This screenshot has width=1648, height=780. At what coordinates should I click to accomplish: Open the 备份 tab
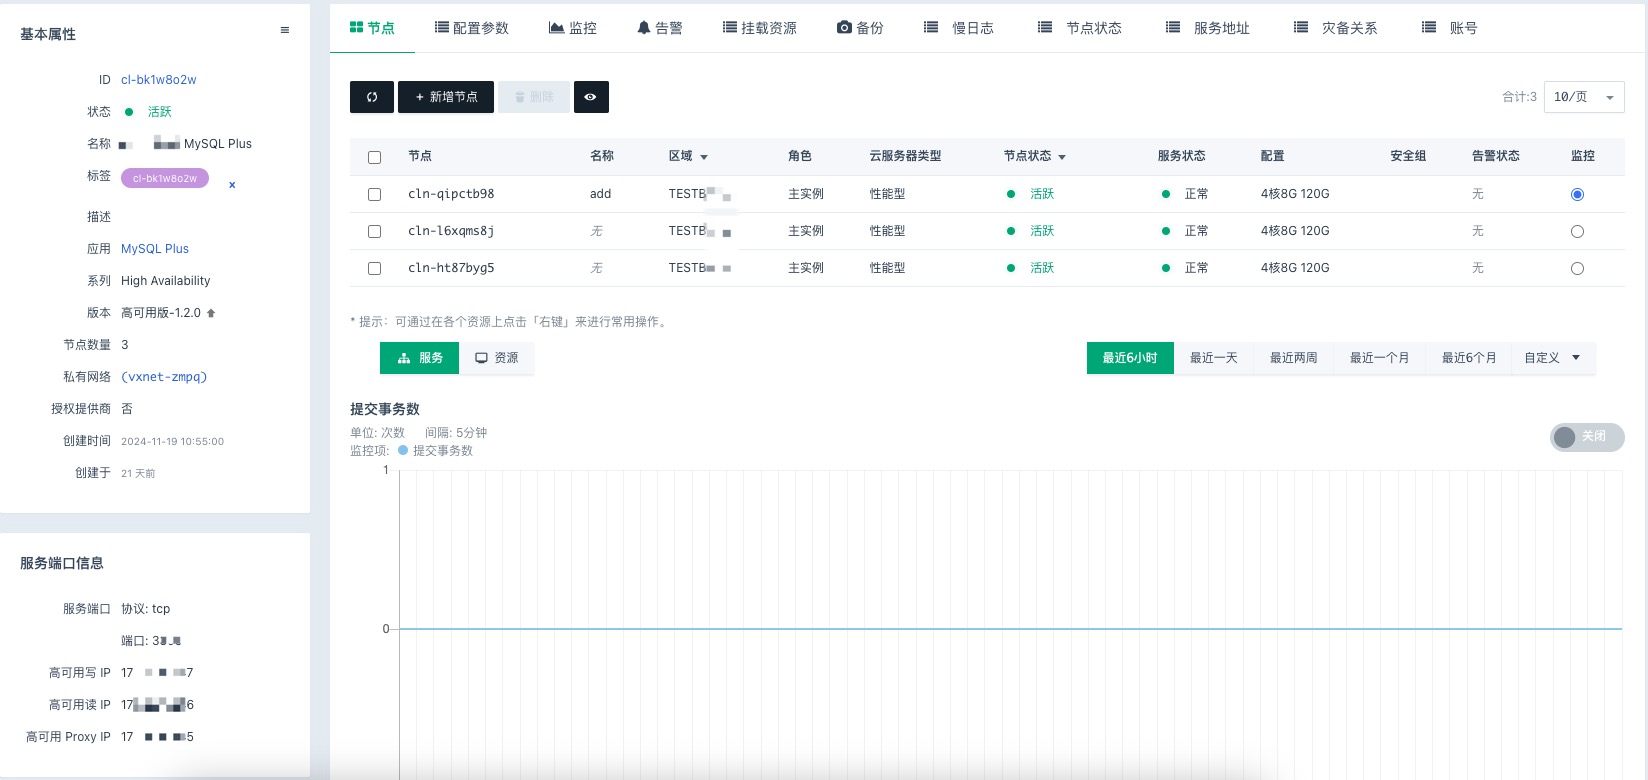tap(860, 28)
